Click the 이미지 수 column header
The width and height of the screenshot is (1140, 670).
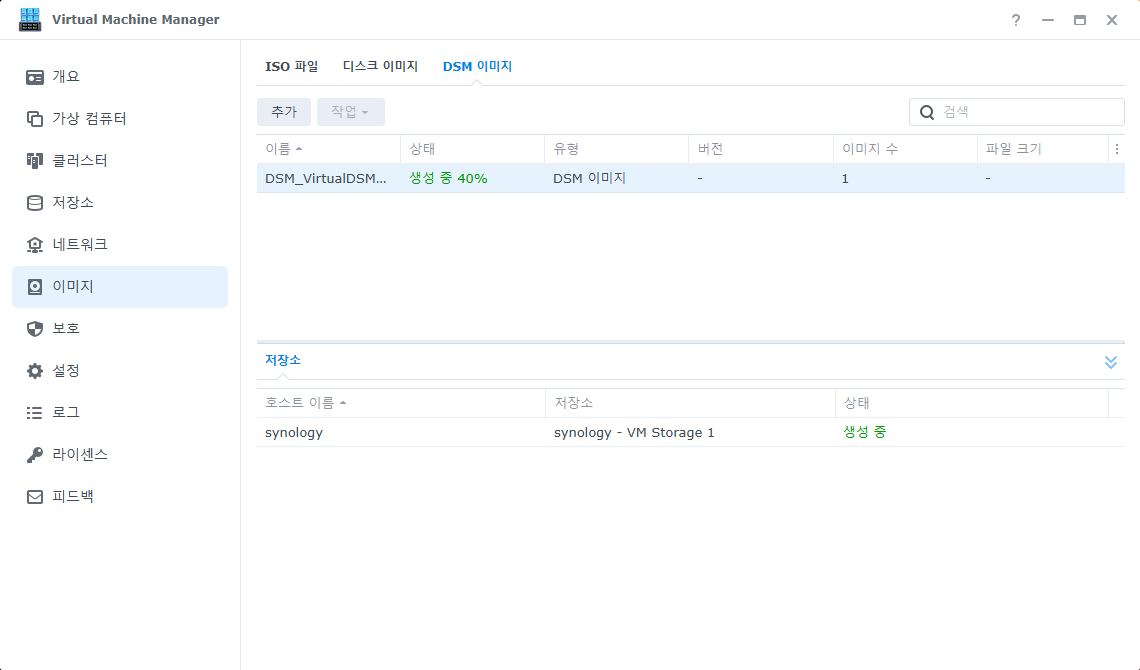[904, 149]
